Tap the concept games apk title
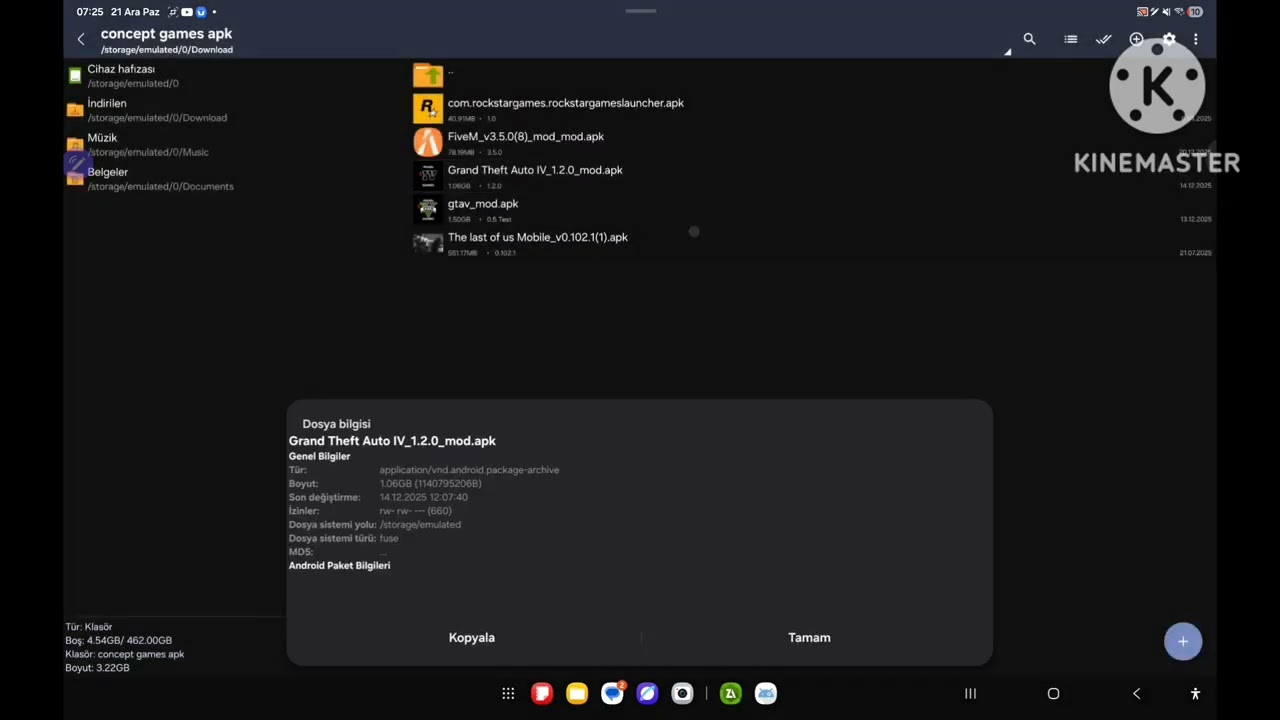1280x720 pixels. 166,34
